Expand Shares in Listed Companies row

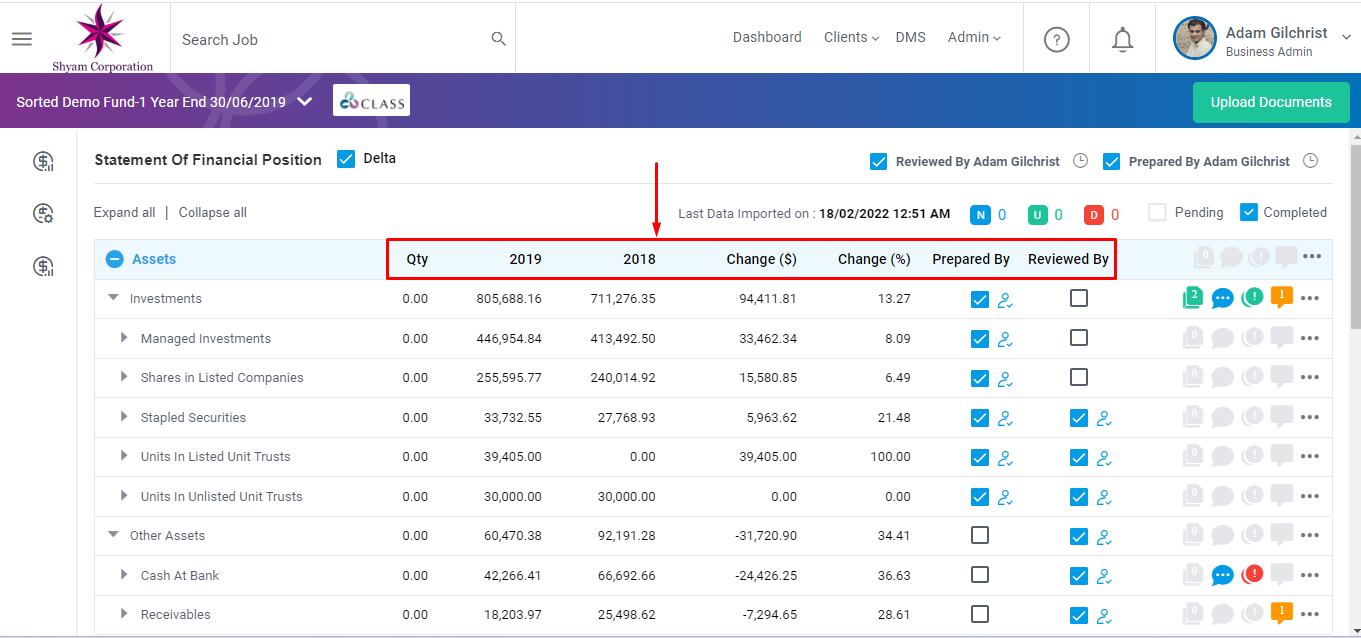coord(124,377)
